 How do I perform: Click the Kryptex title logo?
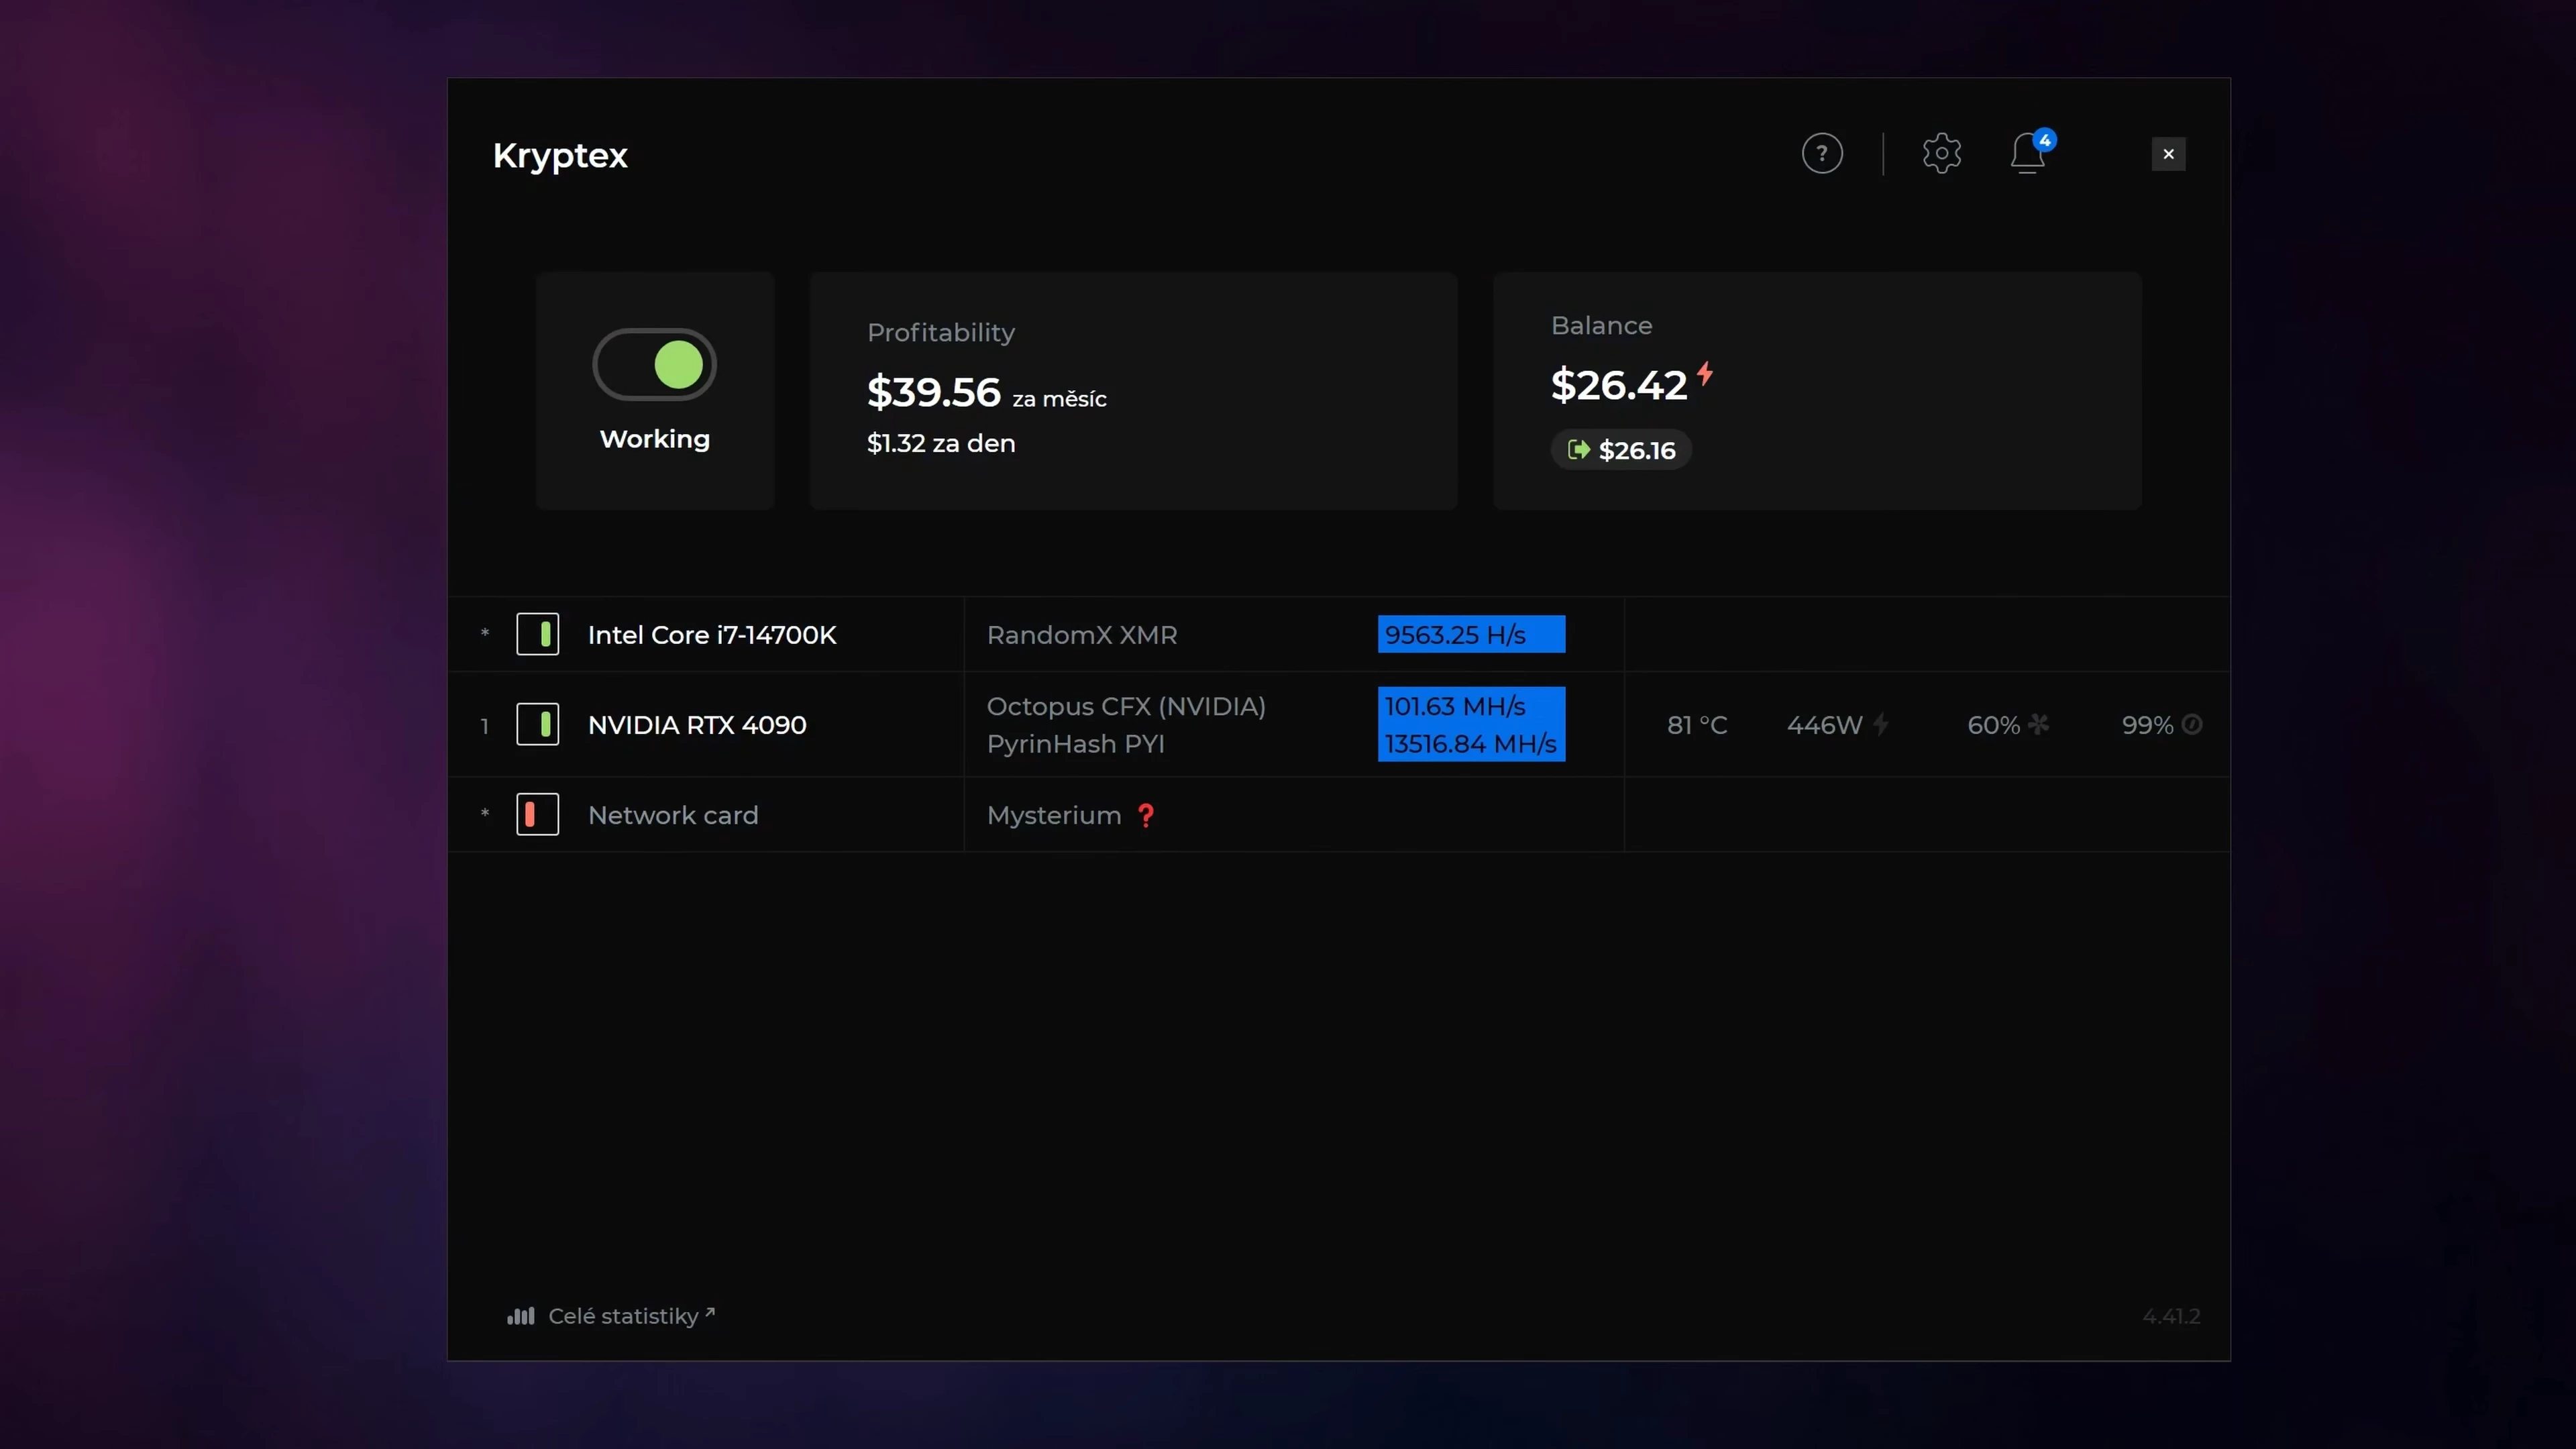(x=560, y=156)
